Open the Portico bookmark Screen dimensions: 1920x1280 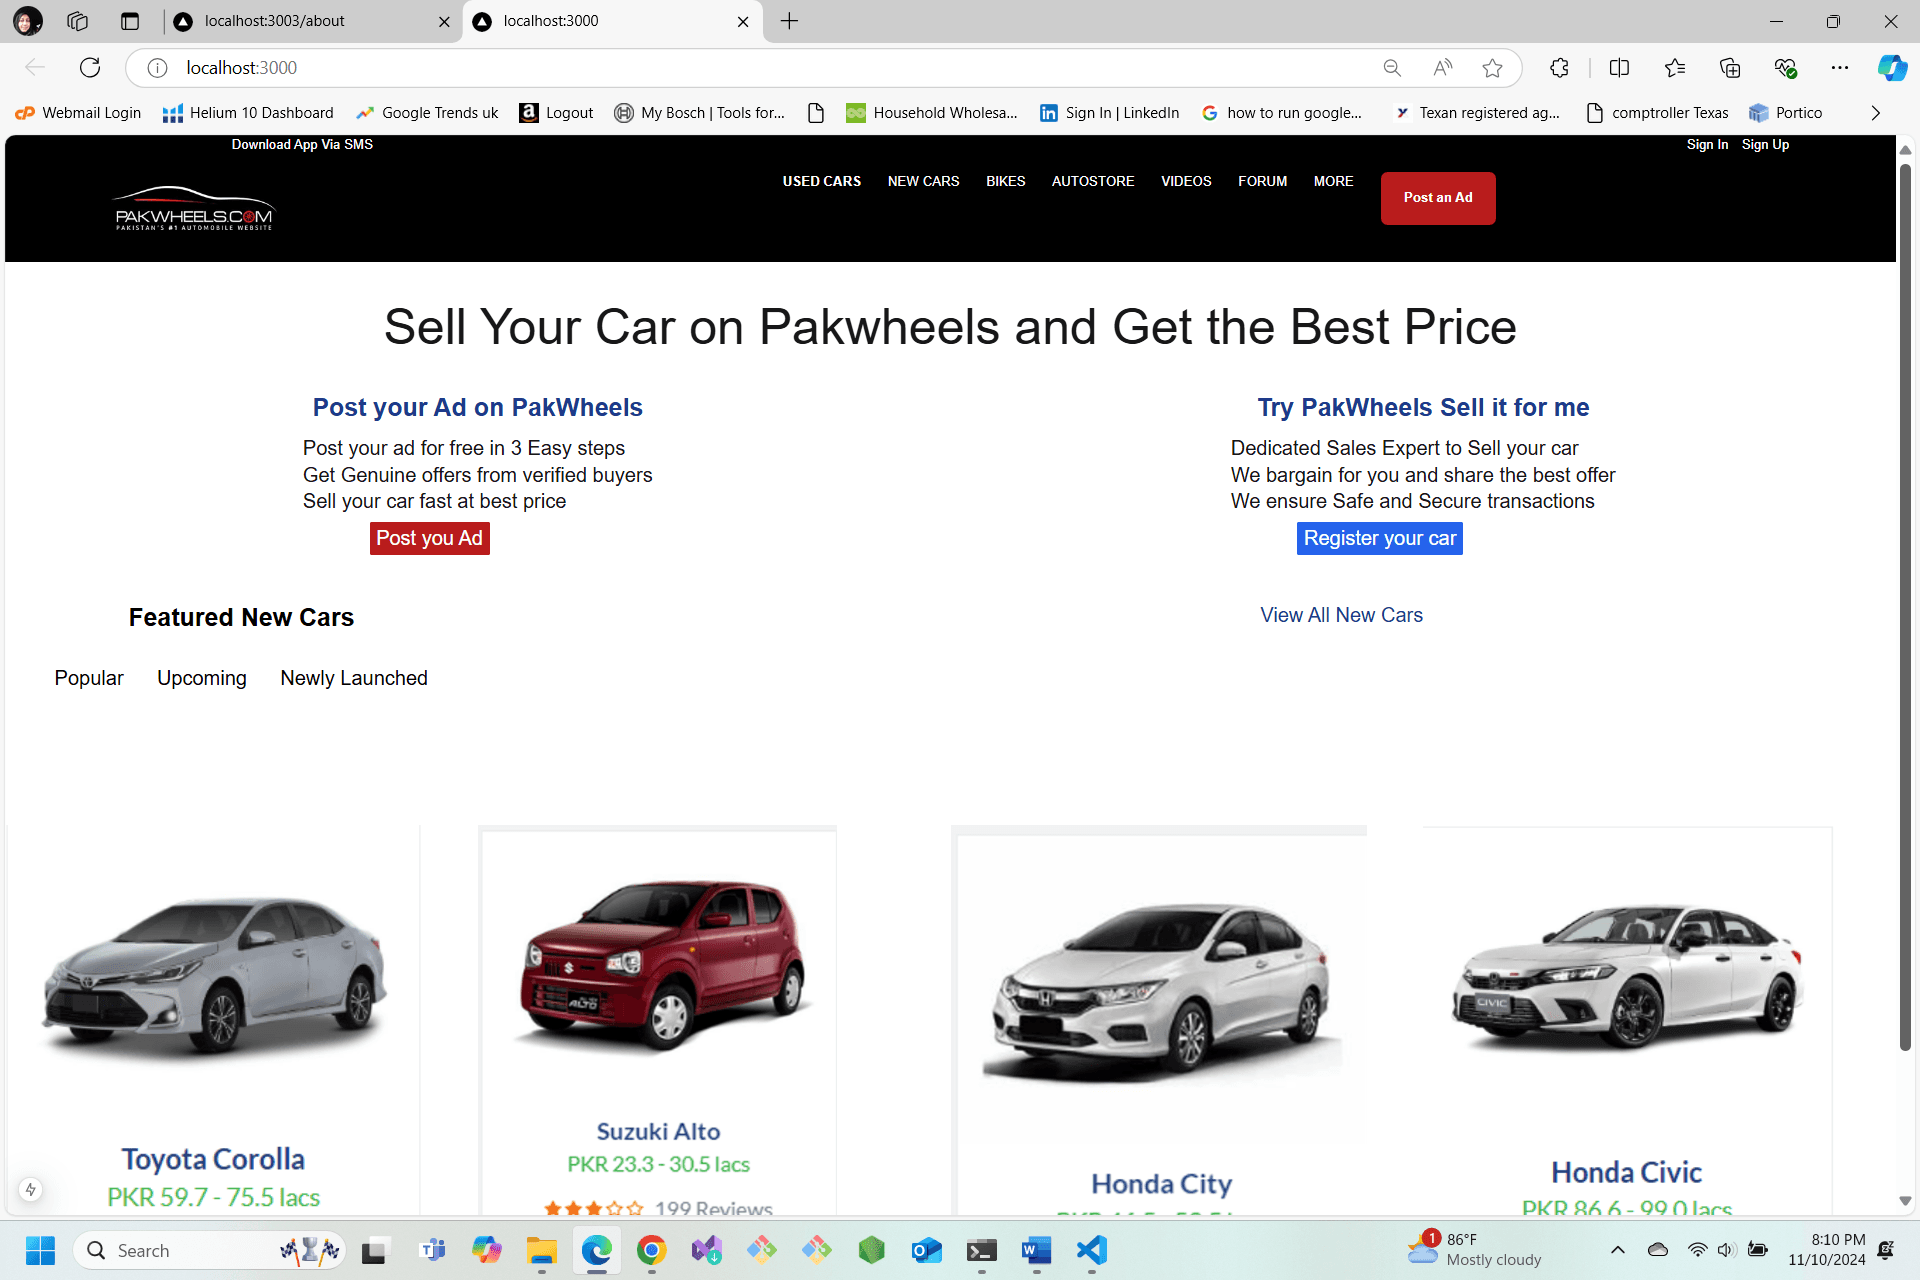click(1786, 113)
